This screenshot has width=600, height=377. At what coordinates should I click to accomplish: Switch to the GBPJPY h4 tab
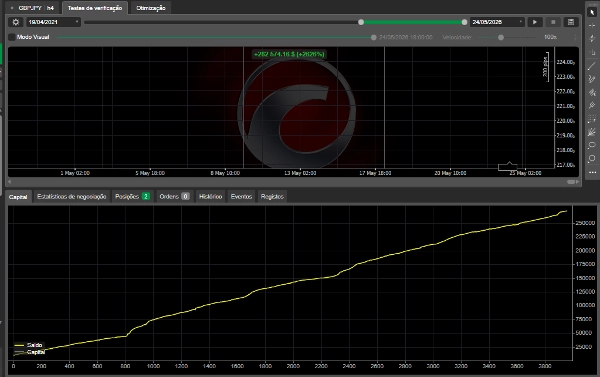[33, 8]
